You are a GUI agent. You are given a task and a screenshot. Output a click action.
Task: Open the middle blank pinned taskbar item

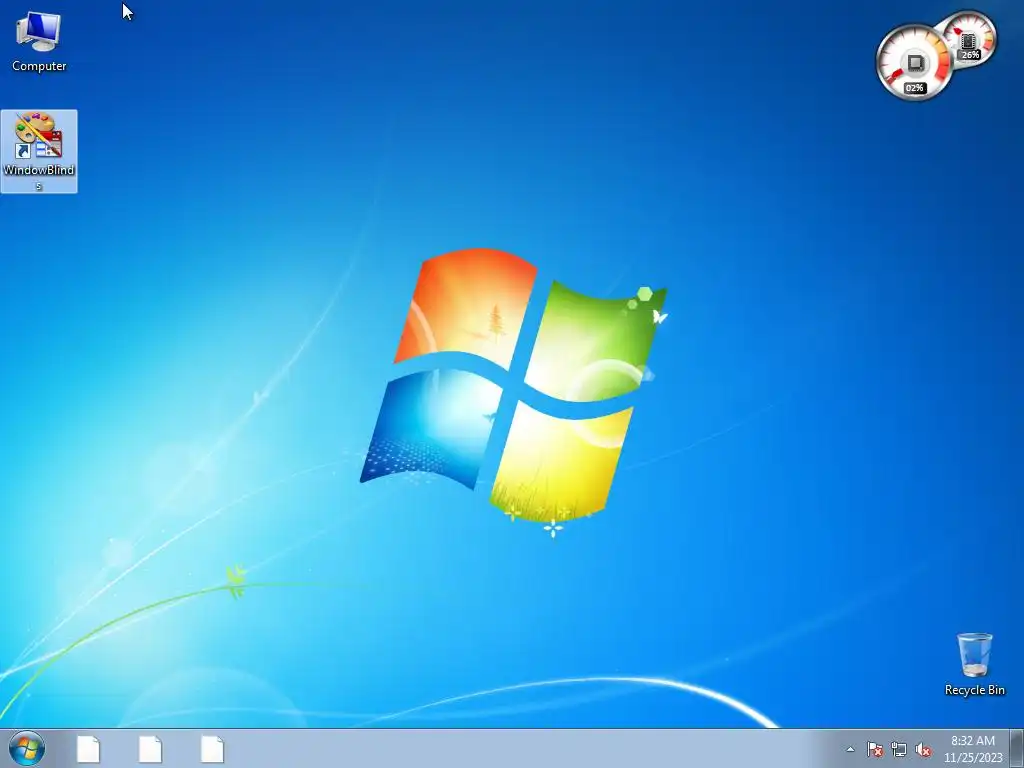[150, 749]
